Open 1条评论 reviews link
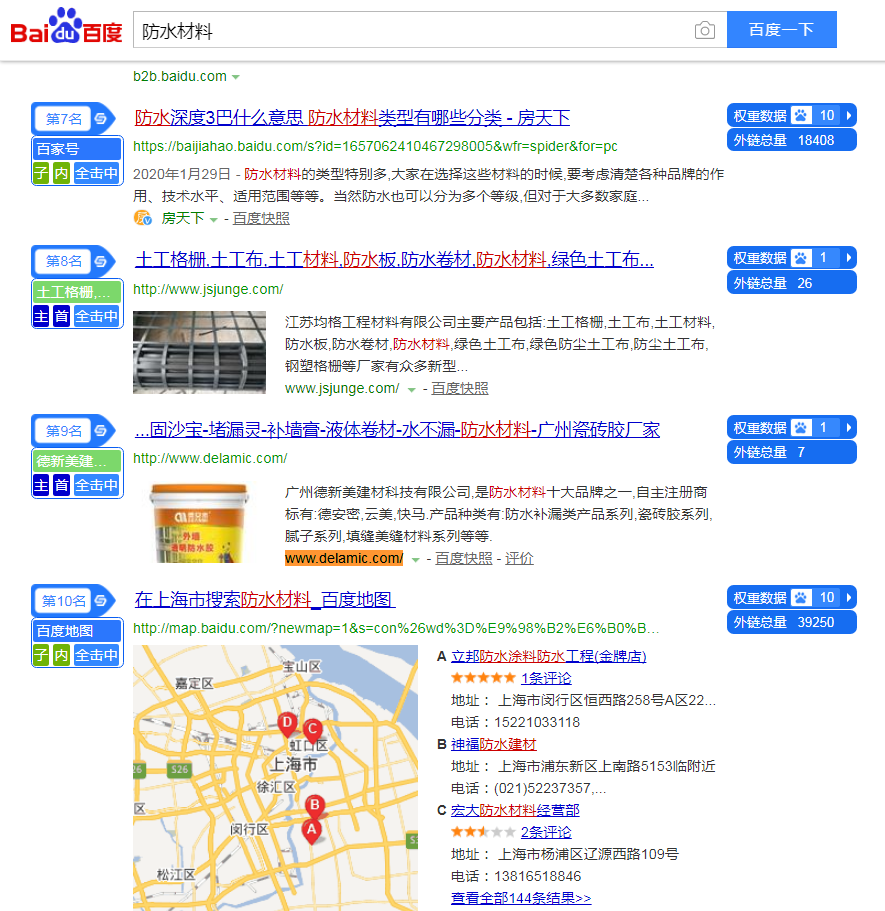The image size is (885, 911). [546, 678]
